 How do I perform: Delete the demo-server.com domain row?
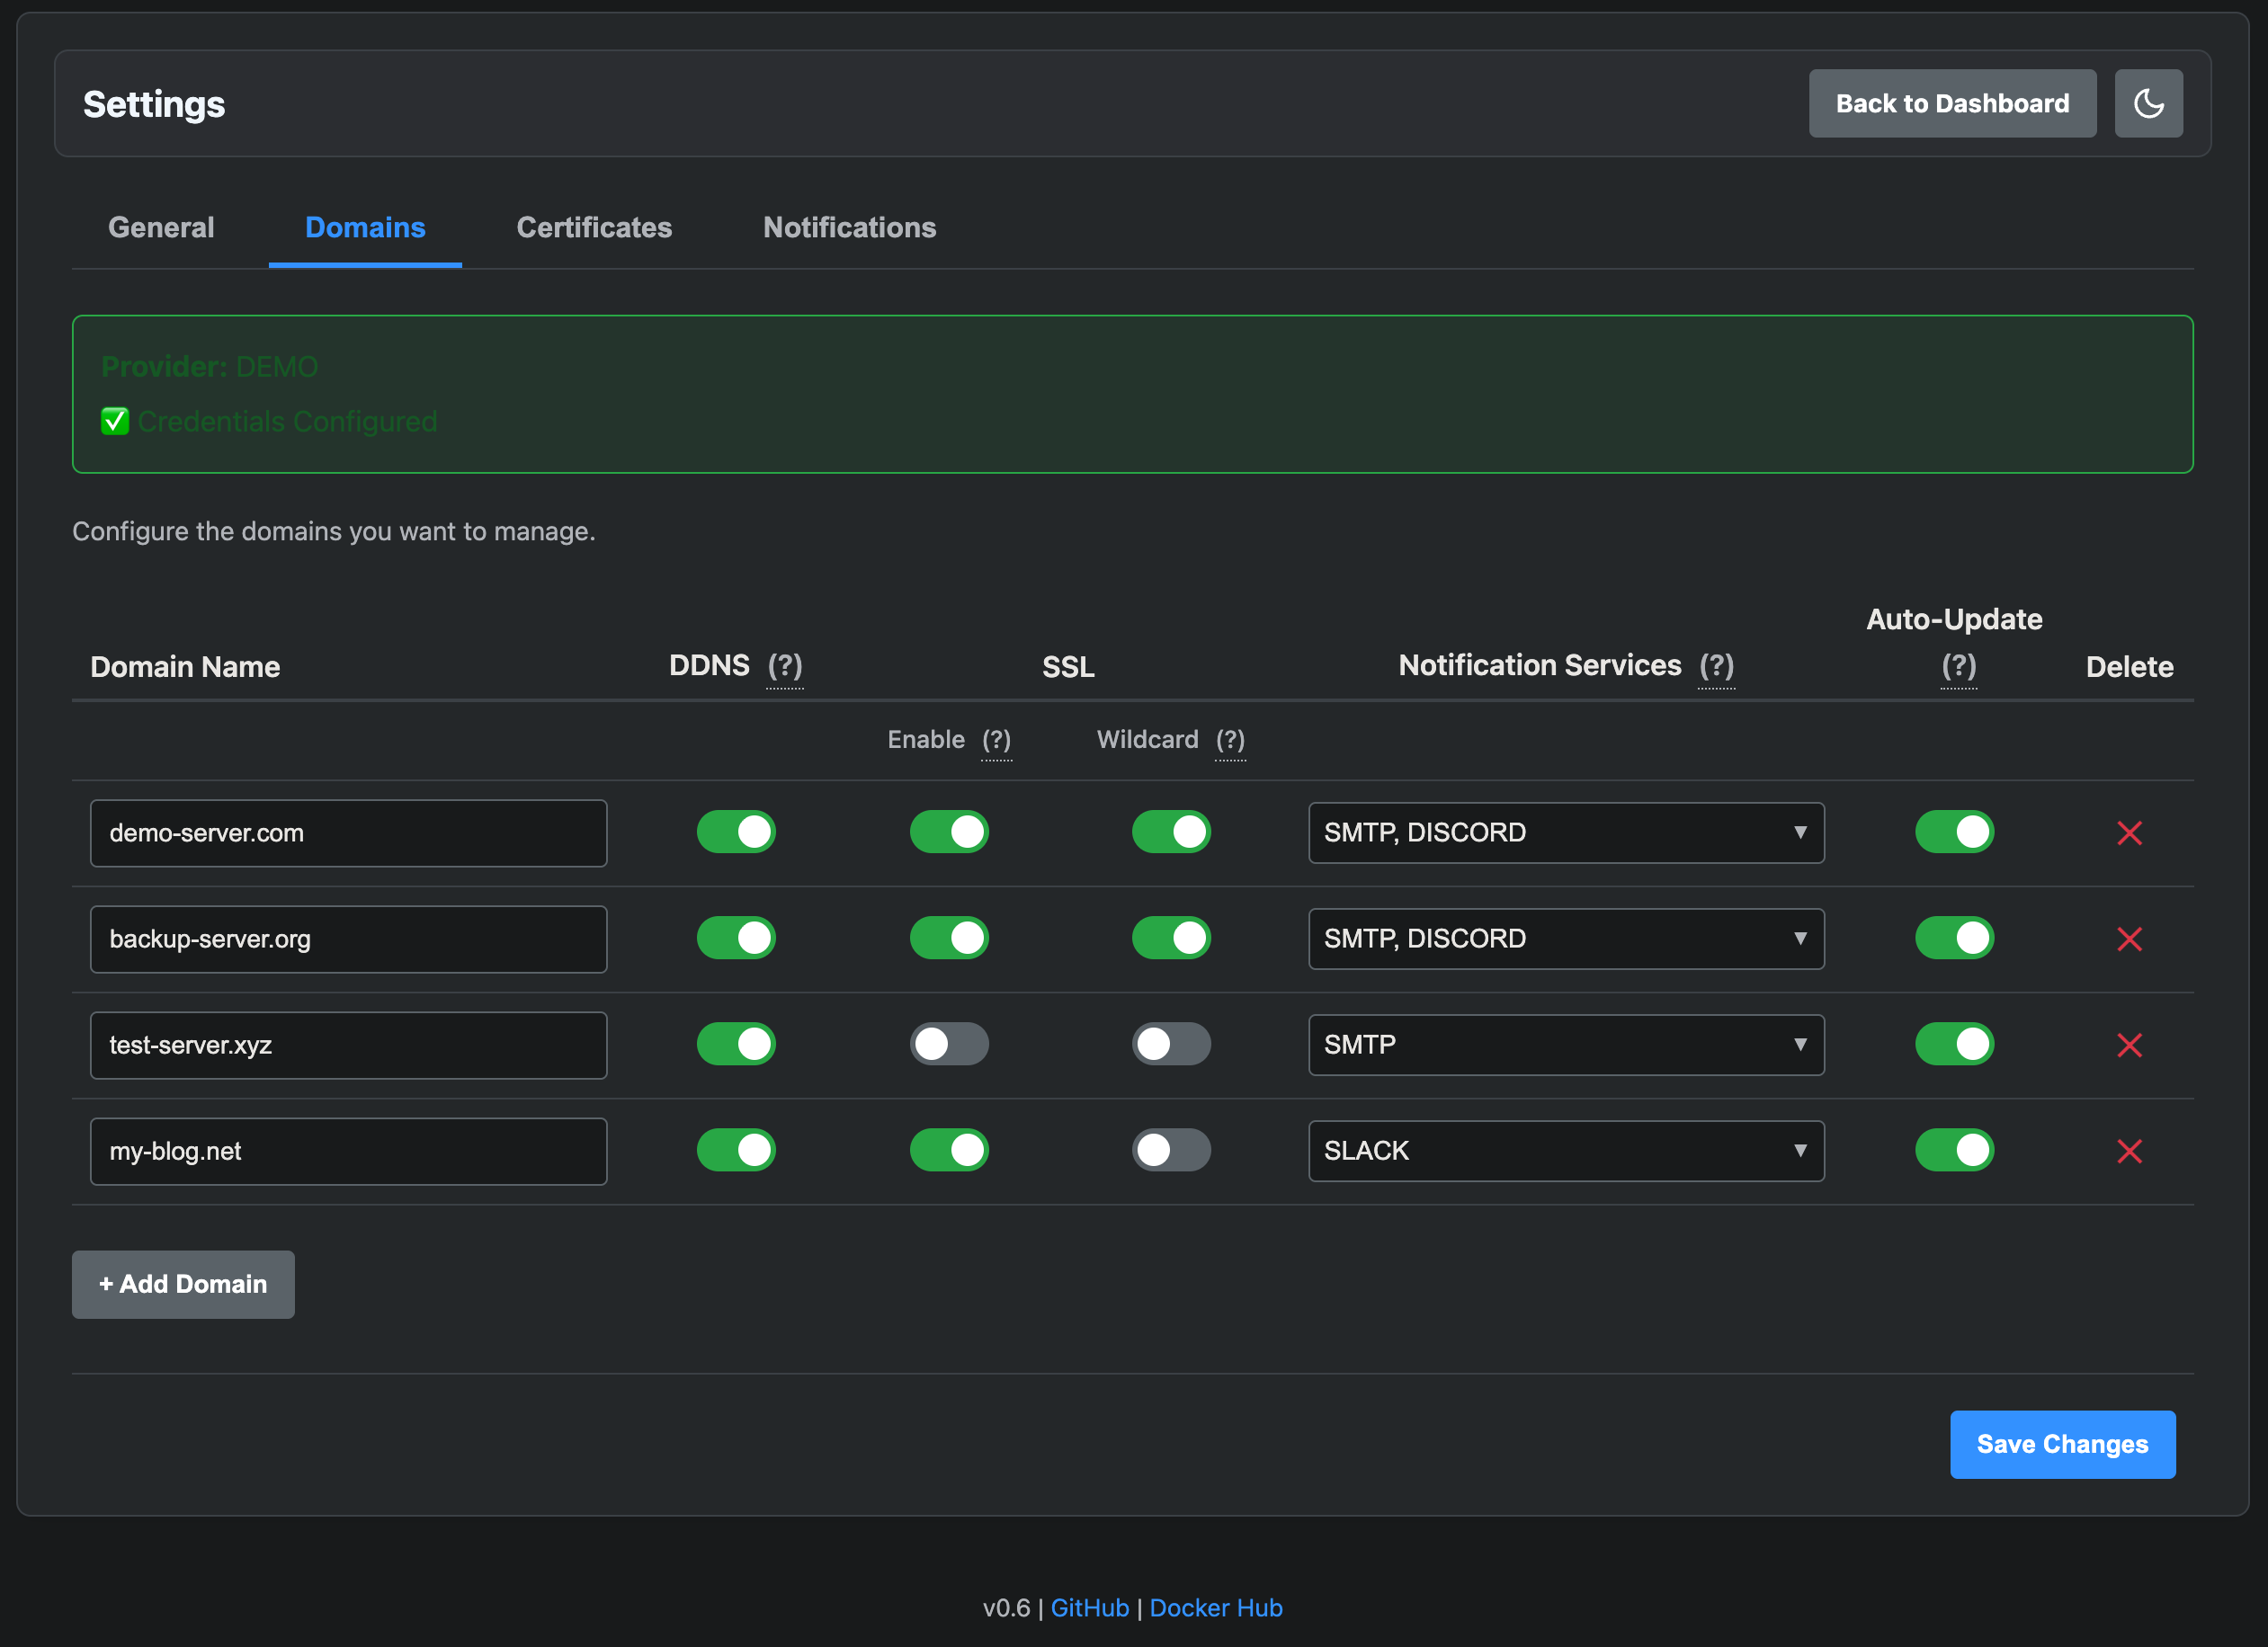(2129, 833)
